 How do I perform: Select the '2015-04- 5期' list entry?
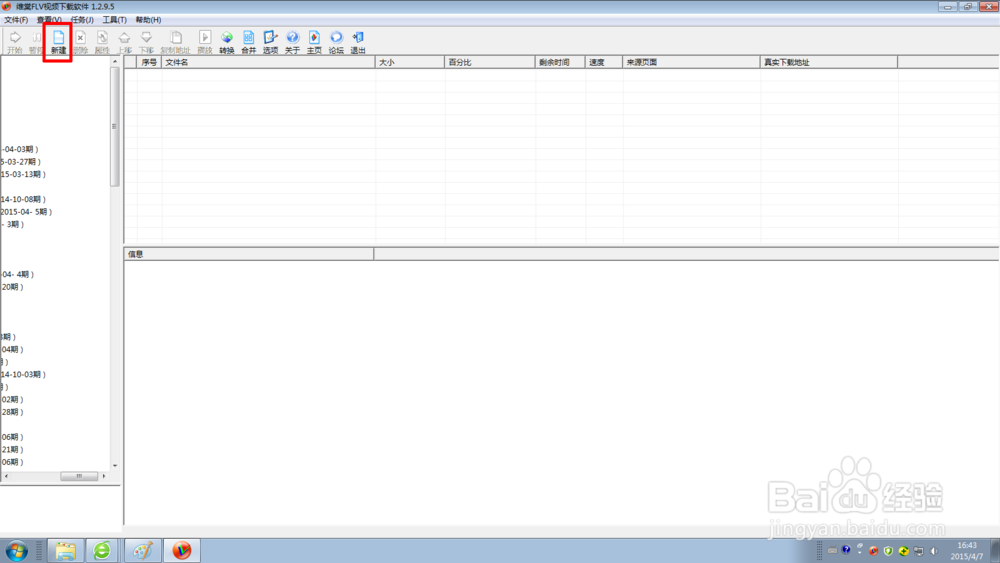click(x=26, y=212)
